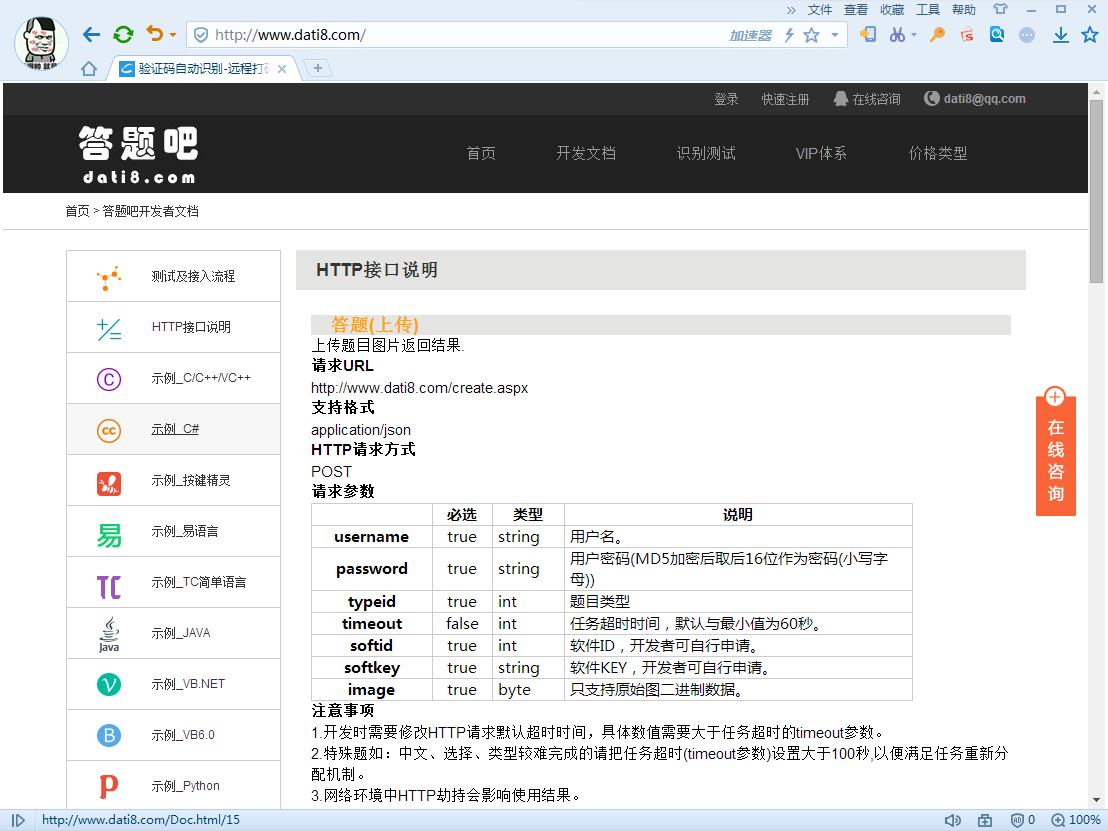This screenshot has height=831, width=1108.
Task: Reload the page with the green refresh icon
Action: [123, 35]
